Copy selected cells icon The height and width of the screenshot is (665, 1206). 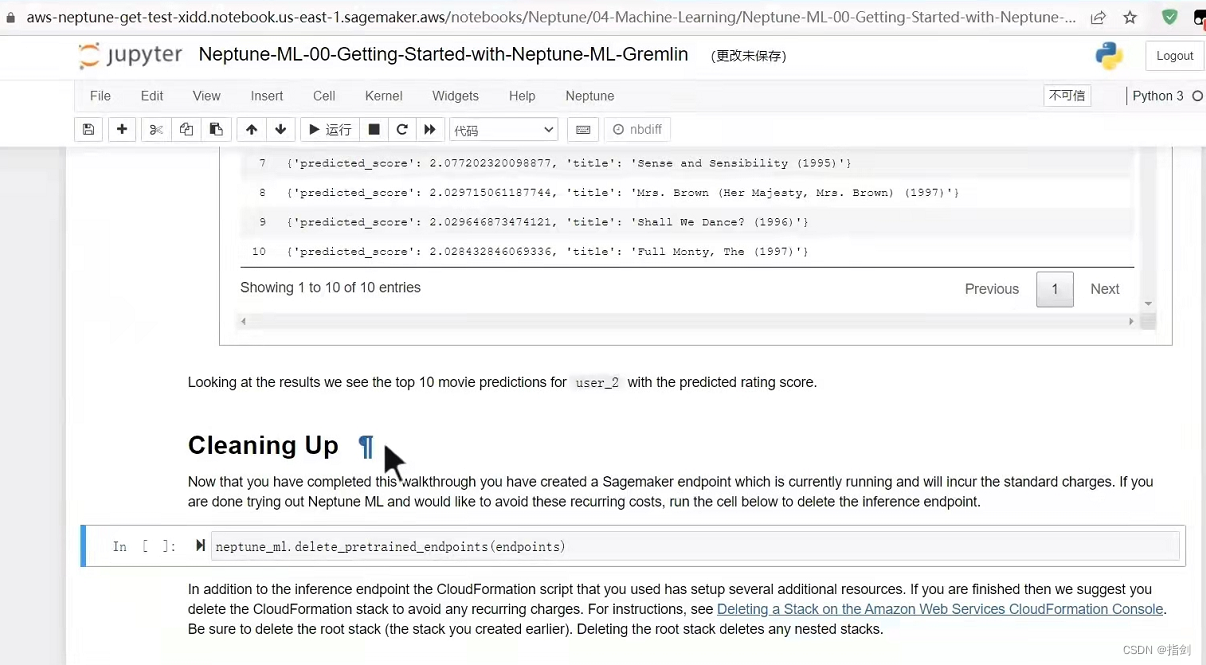[x=186, y=129]
